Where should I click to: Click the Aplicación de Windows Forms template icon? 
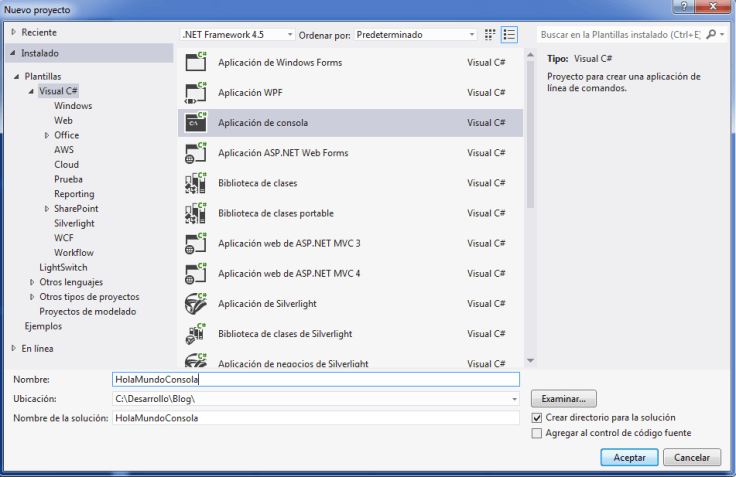coord(195,63)
